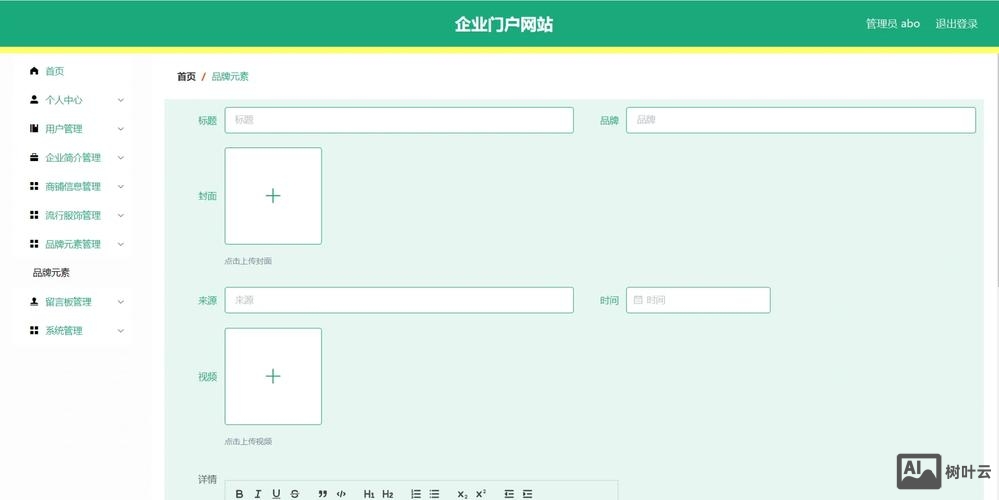The height and width of the screenshot is (500, 999).
Task: Toggle underline formatting in the editor
Action: (276, 494)
